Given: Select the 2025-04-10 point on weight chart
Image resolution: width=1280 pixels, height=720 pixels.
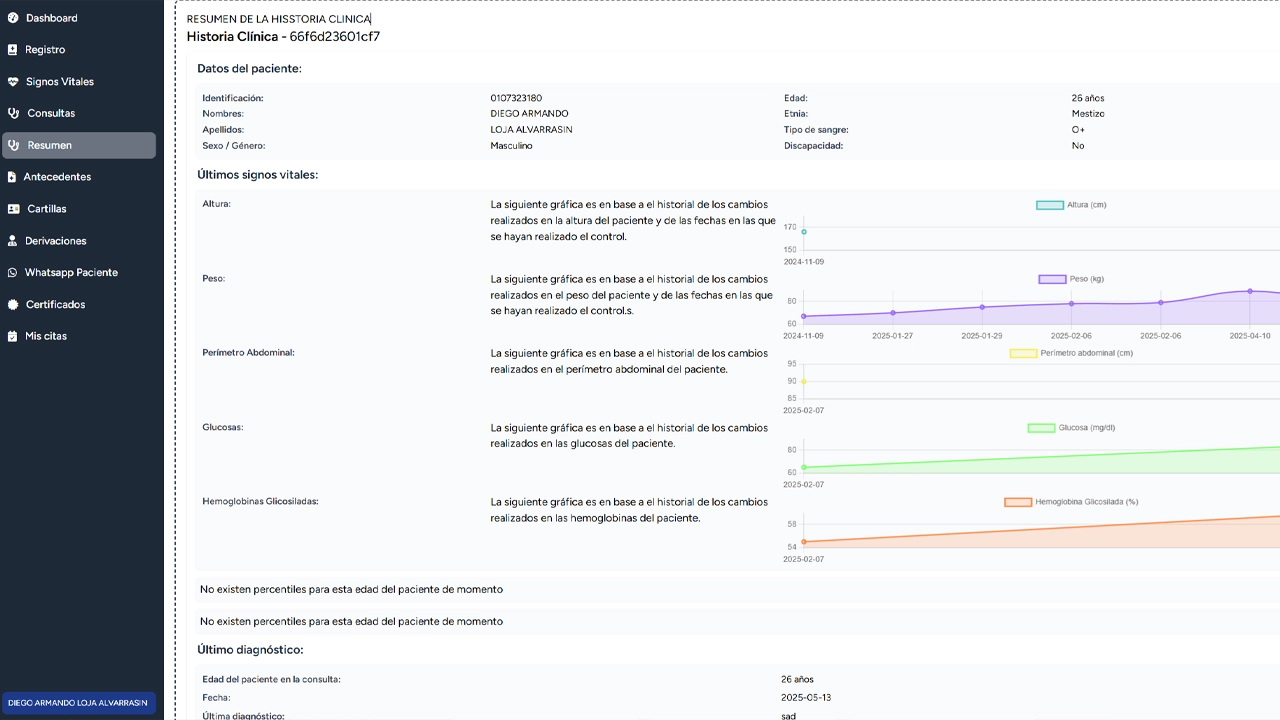Looking at the screenshot, I should [x=1250, y=291].
